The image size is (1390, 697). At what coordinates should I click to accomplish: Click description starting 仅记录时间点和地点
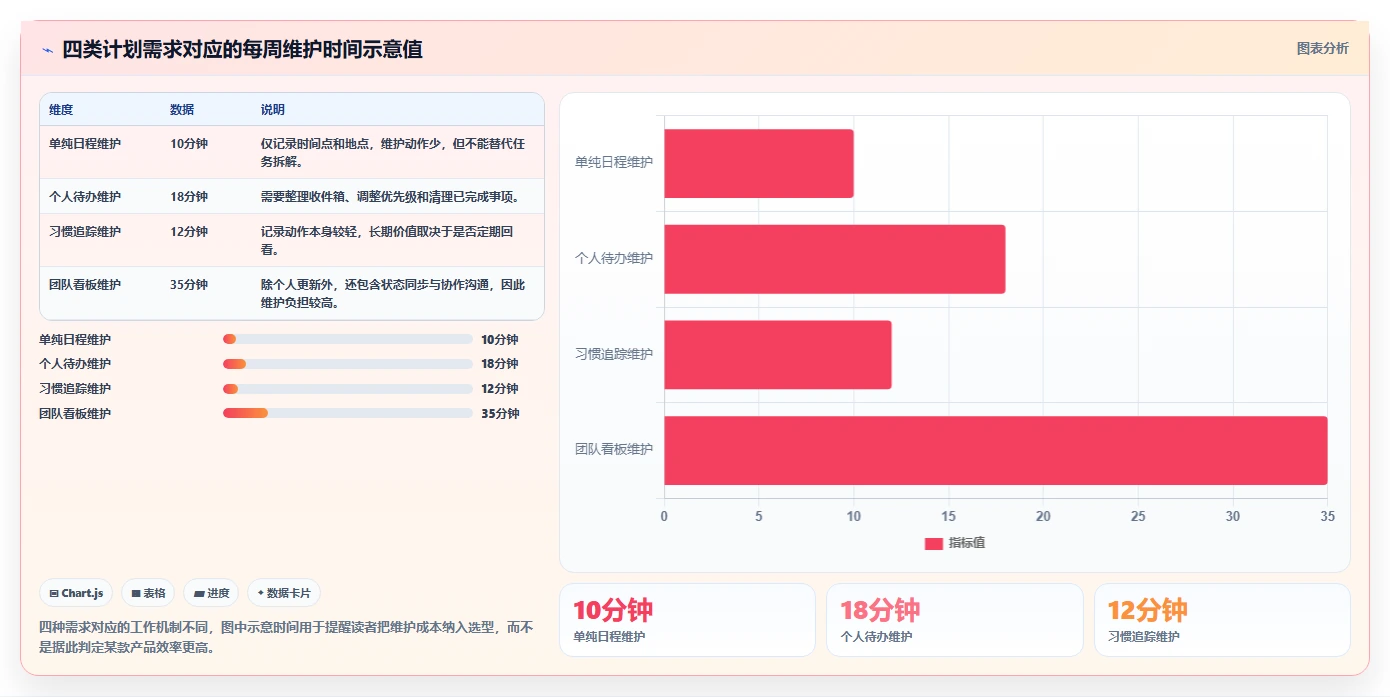tap(393, 152)
